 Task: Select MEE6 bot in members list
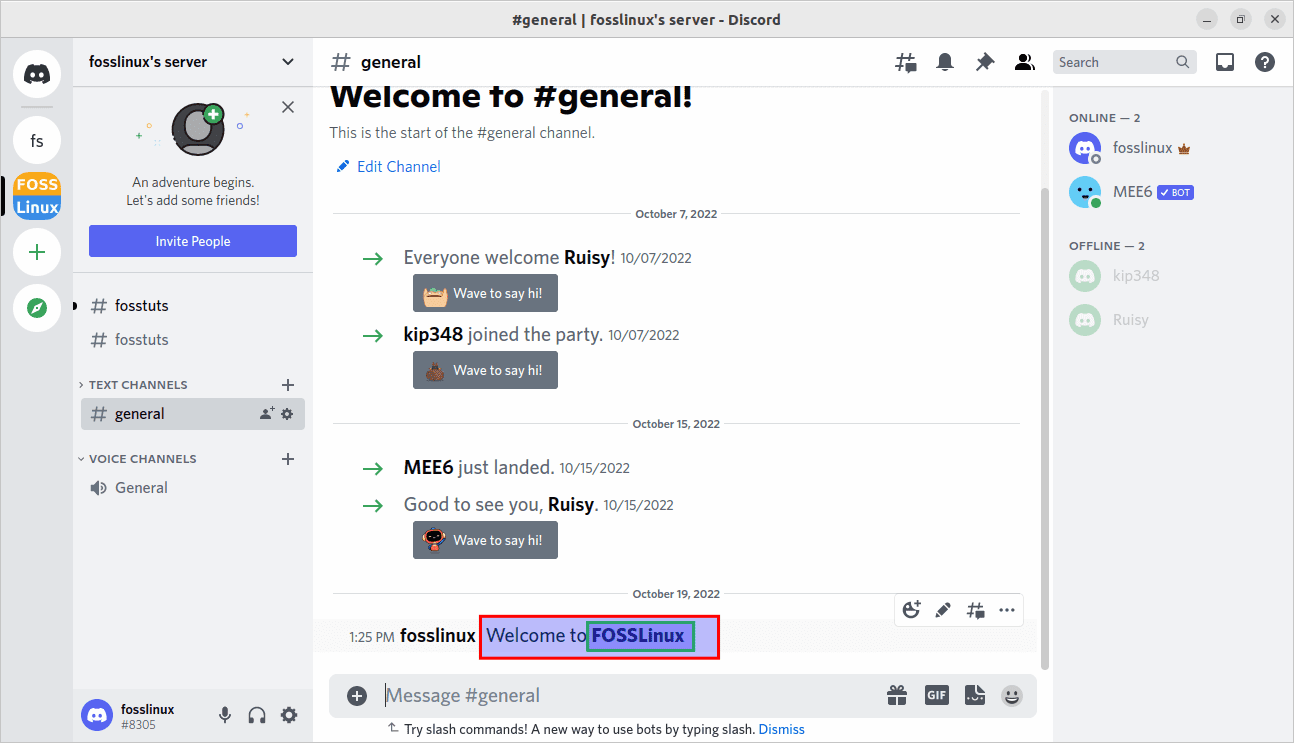tap(1173, 192)
